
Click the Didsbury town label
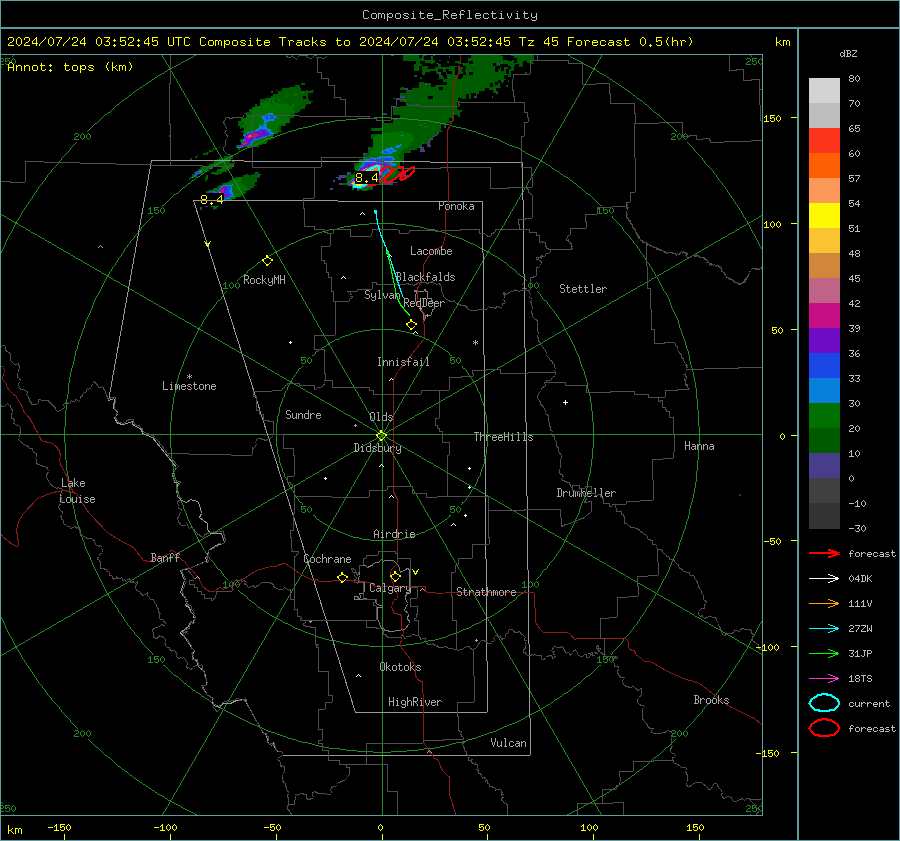point(377,448)
